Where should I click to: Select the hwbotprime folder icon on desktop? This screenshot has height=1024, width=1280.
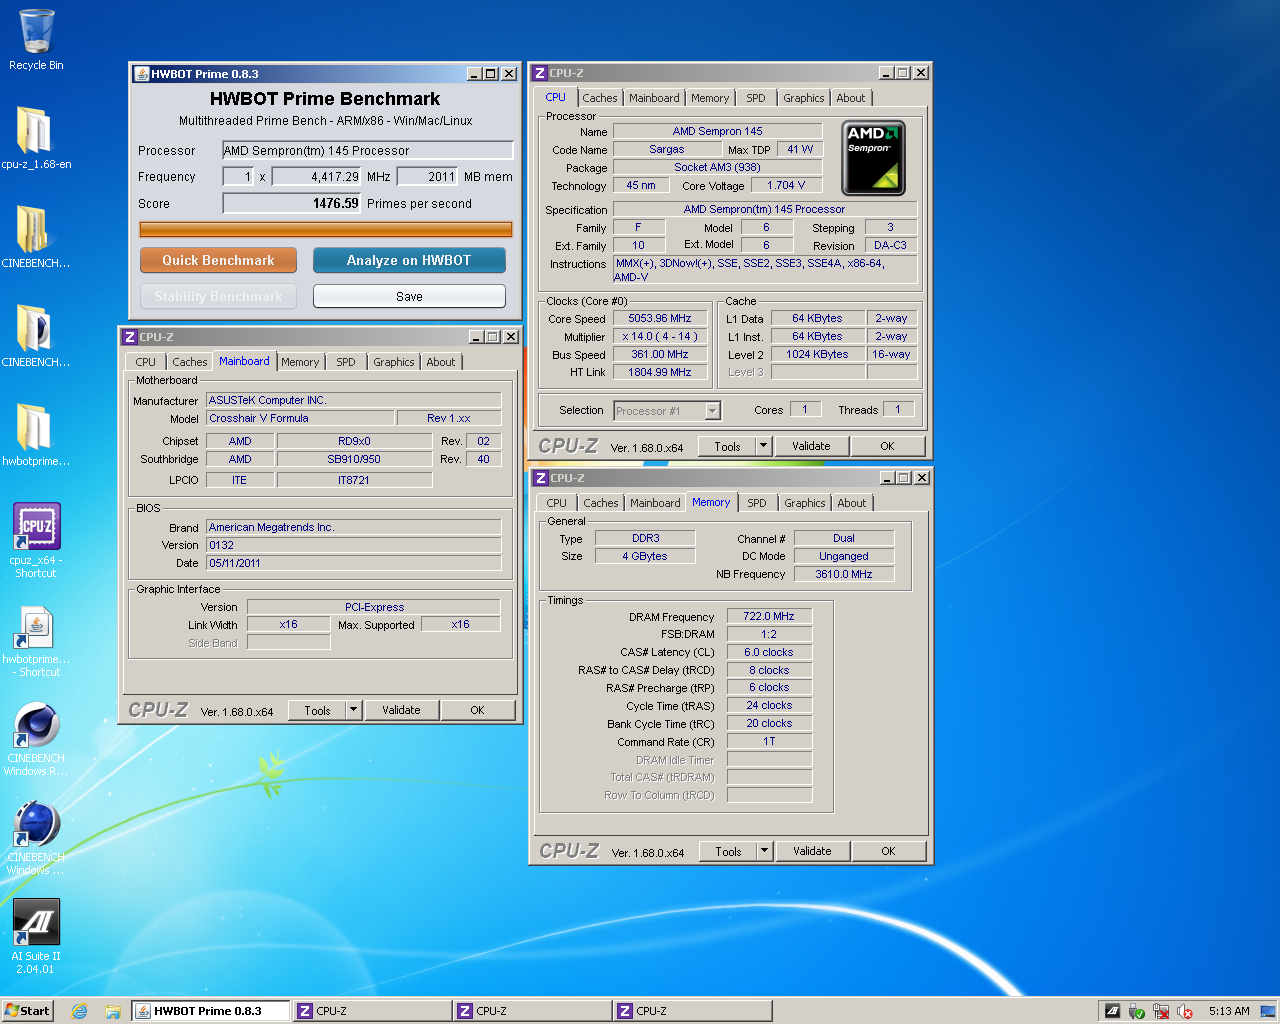36,435
